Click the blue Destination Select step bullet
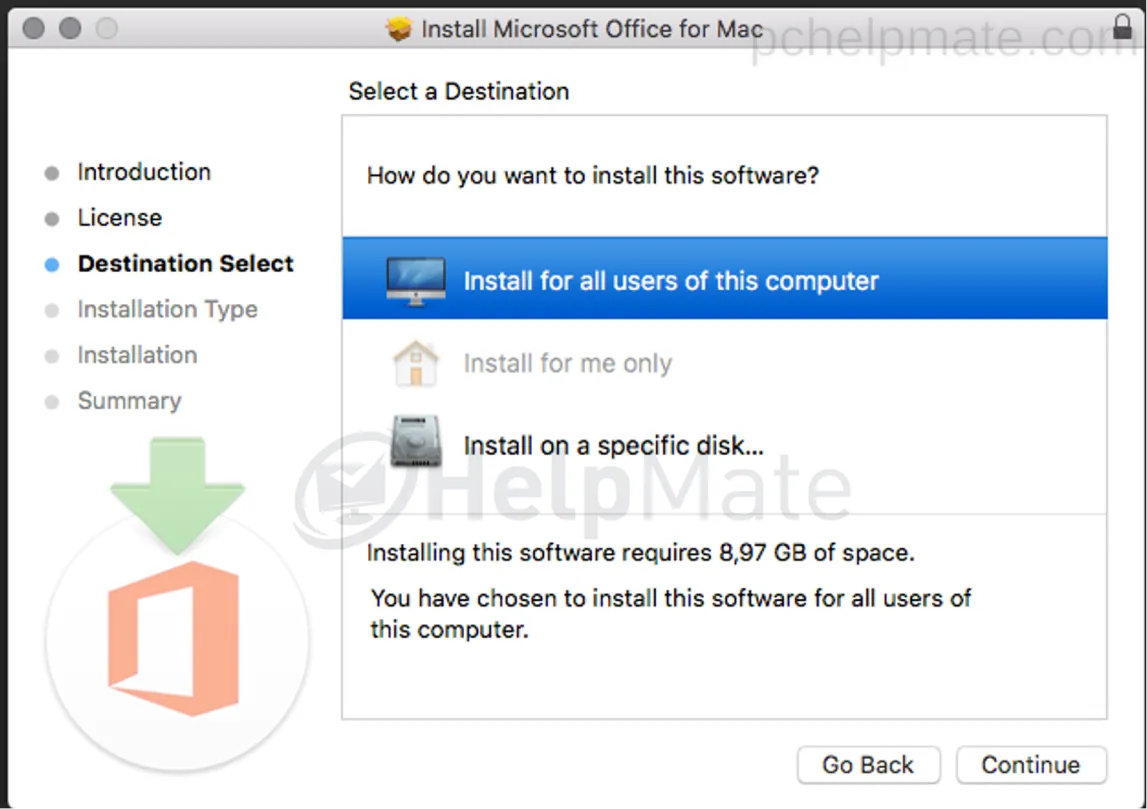1147x809 pixels. pyautogui.click(x=52, y=264)
